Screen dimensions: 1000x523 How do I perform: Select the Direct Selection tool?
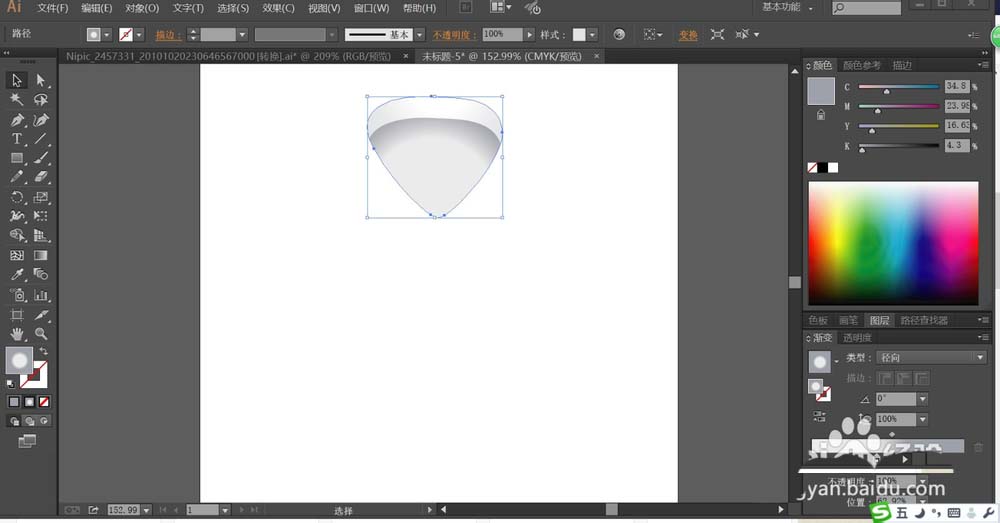coord(41,80)
